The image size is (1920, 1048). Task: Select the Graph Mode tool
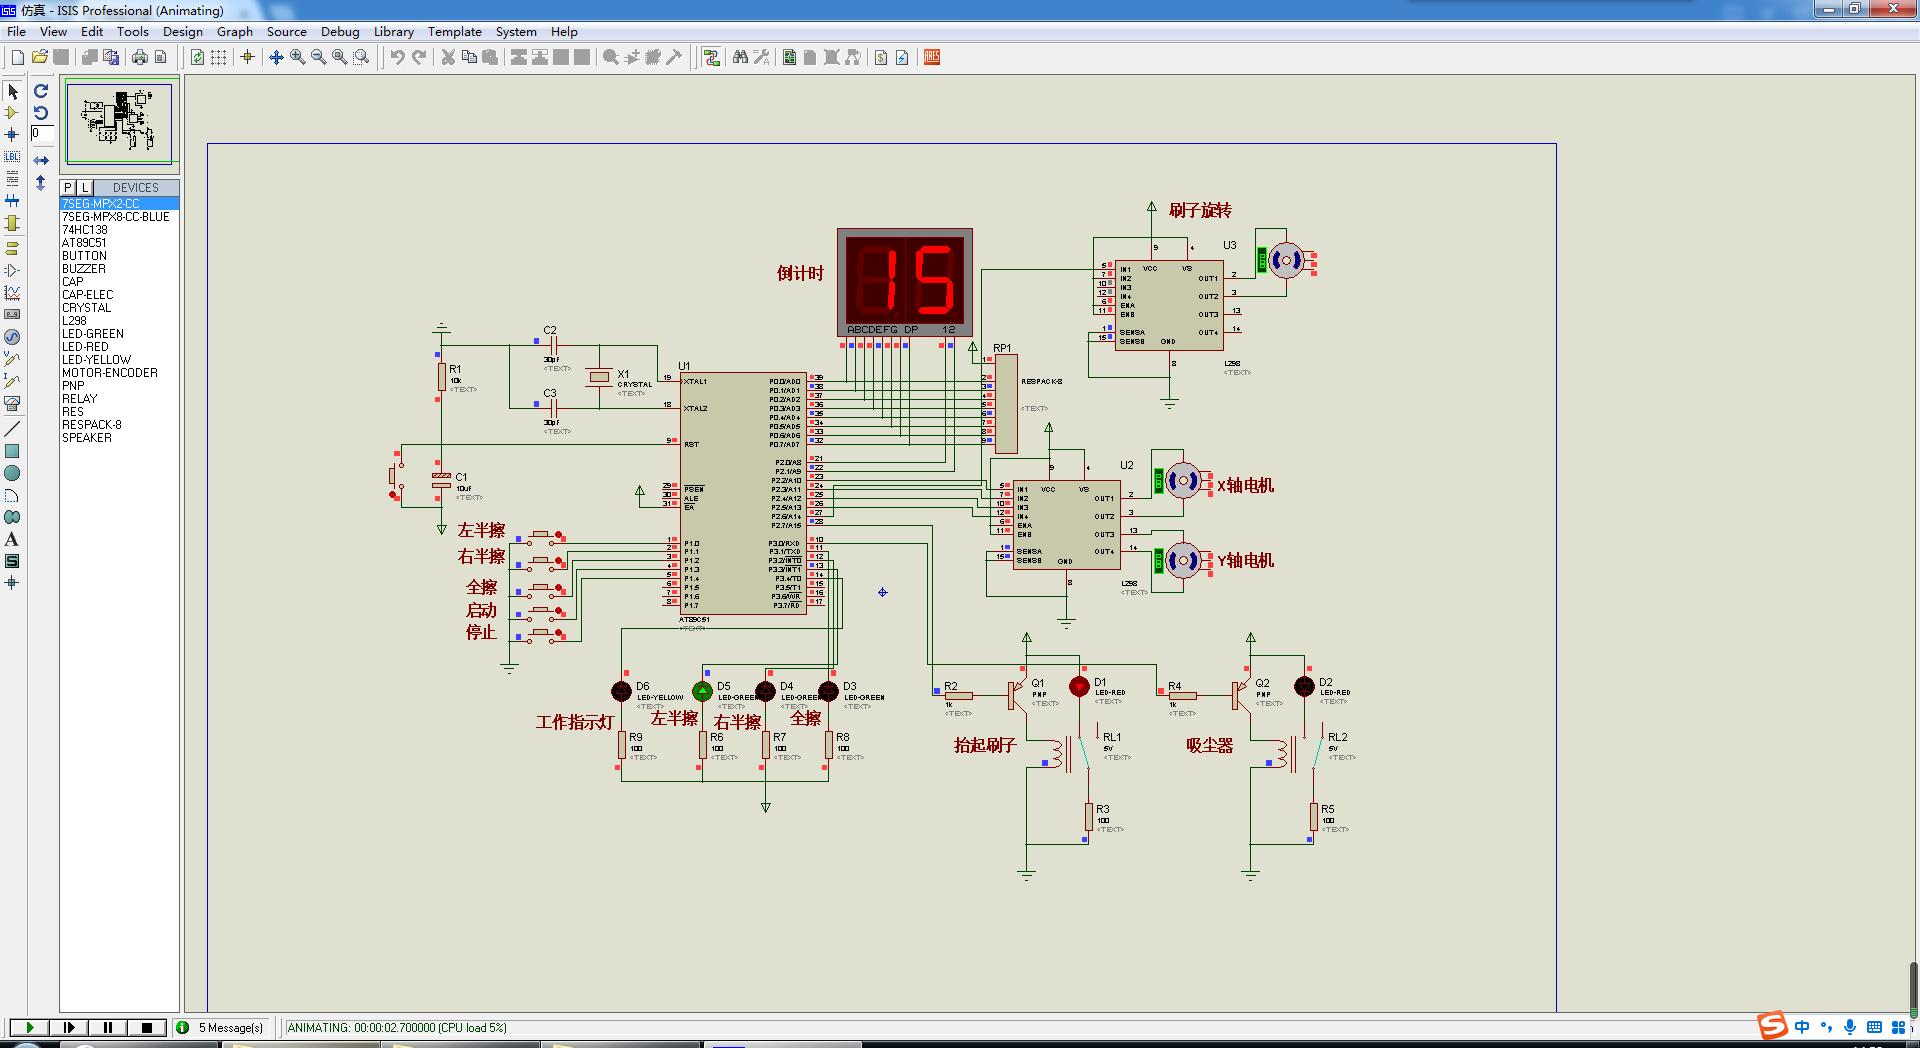[x=12, y=292]
